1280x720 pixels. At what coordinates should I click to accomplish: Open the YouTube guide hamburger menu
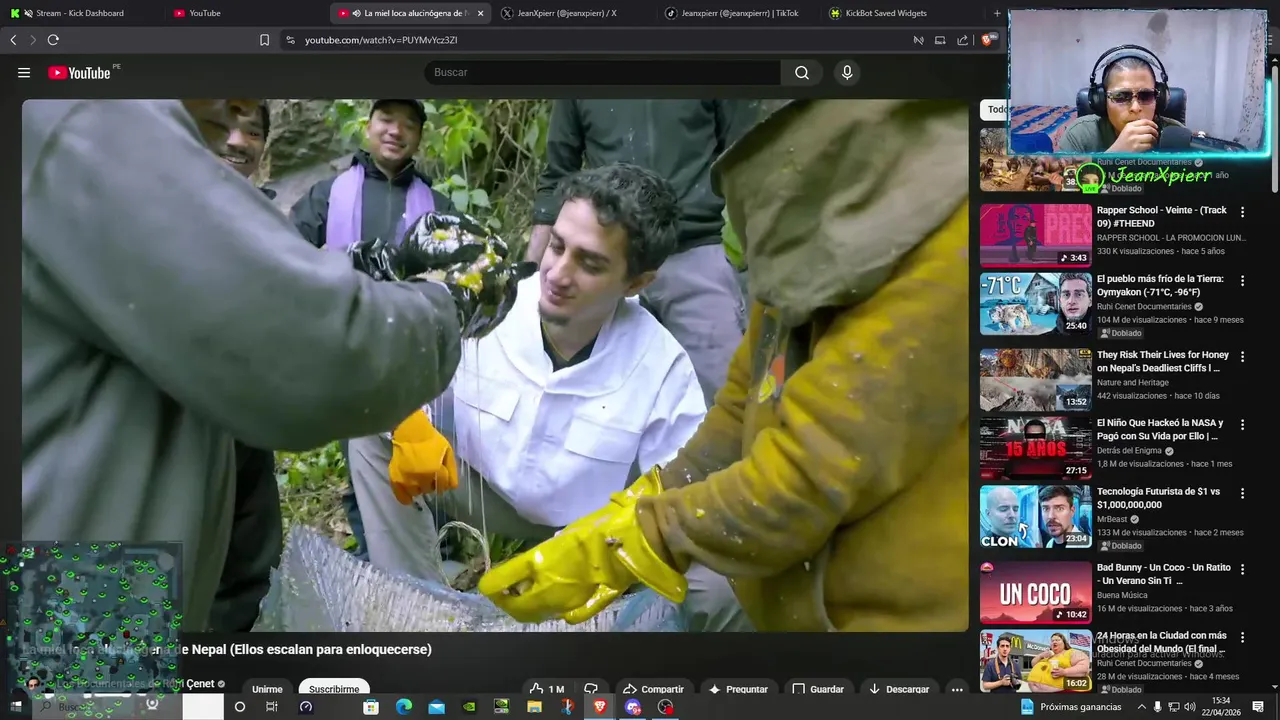coord(24,72)
